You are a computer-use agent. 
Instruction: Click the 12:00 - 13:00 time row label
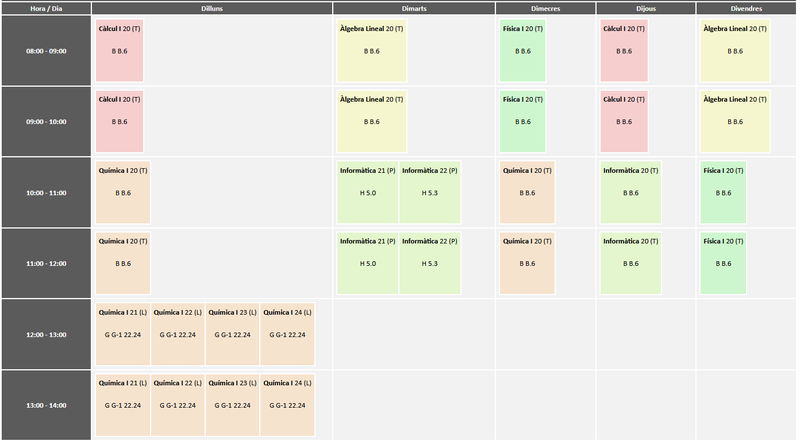[x=46, y=334]
